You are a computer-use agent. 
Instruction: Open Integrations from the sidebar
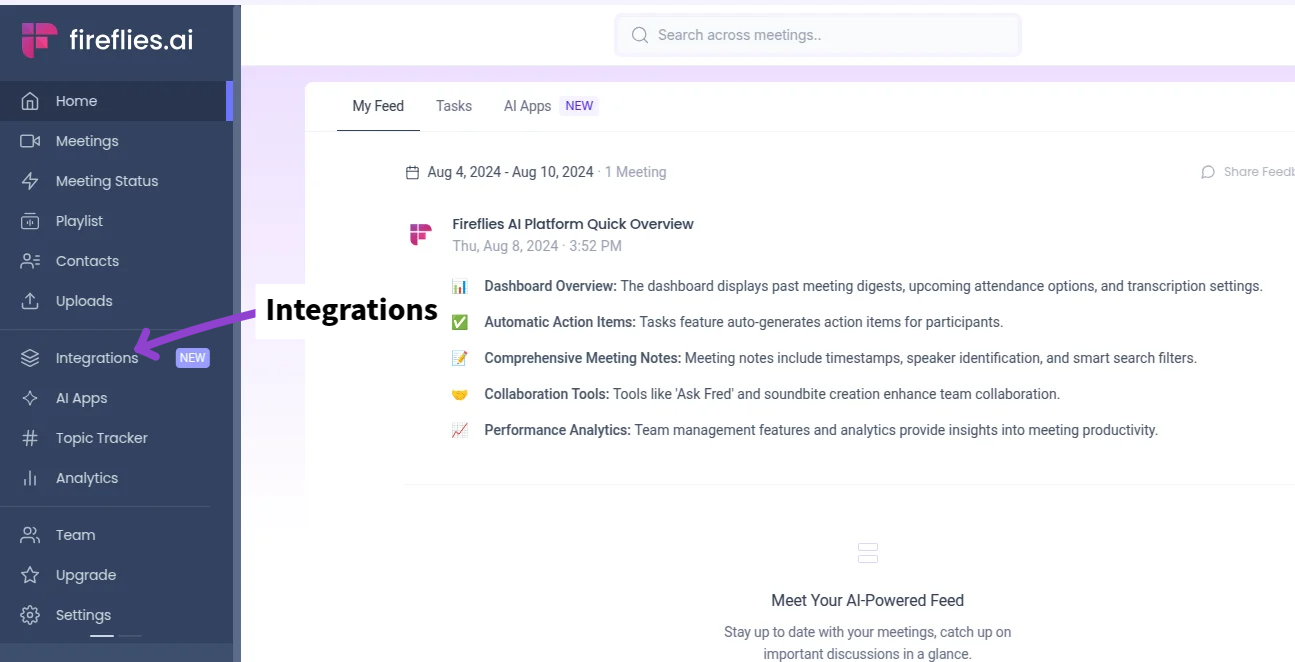[x=97, y=357]
